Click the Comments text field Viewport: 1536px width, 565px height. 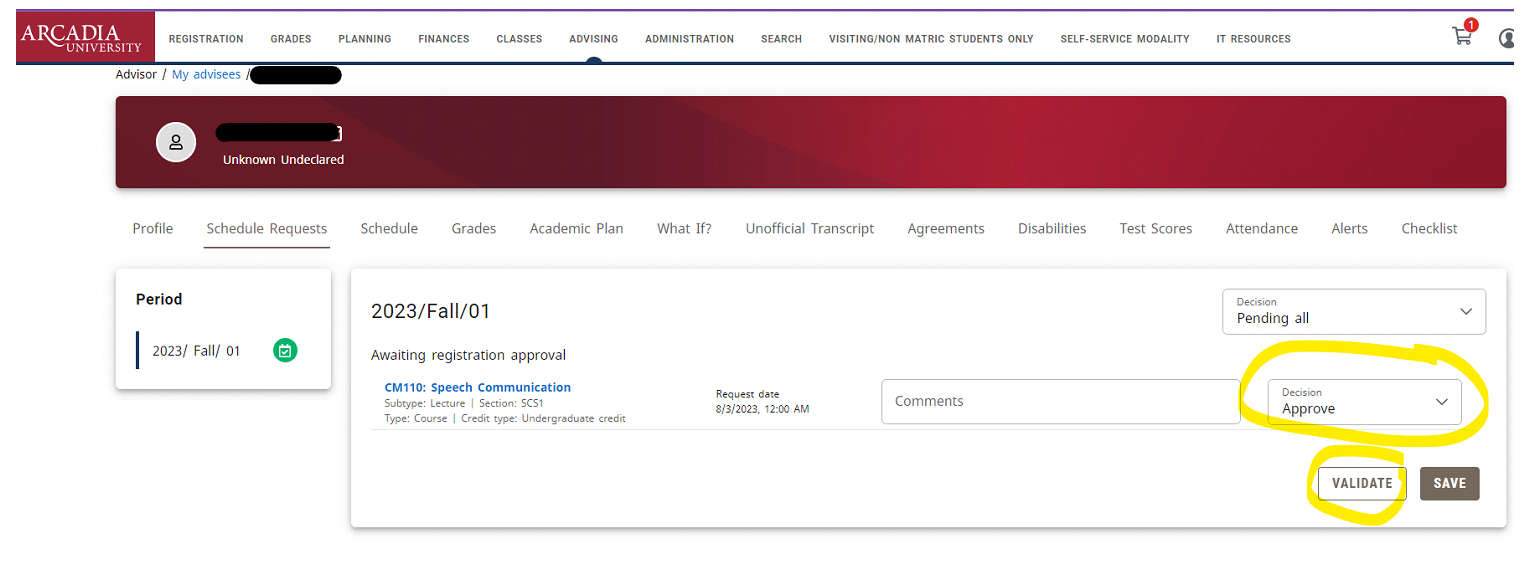(x=1060, y=401)
